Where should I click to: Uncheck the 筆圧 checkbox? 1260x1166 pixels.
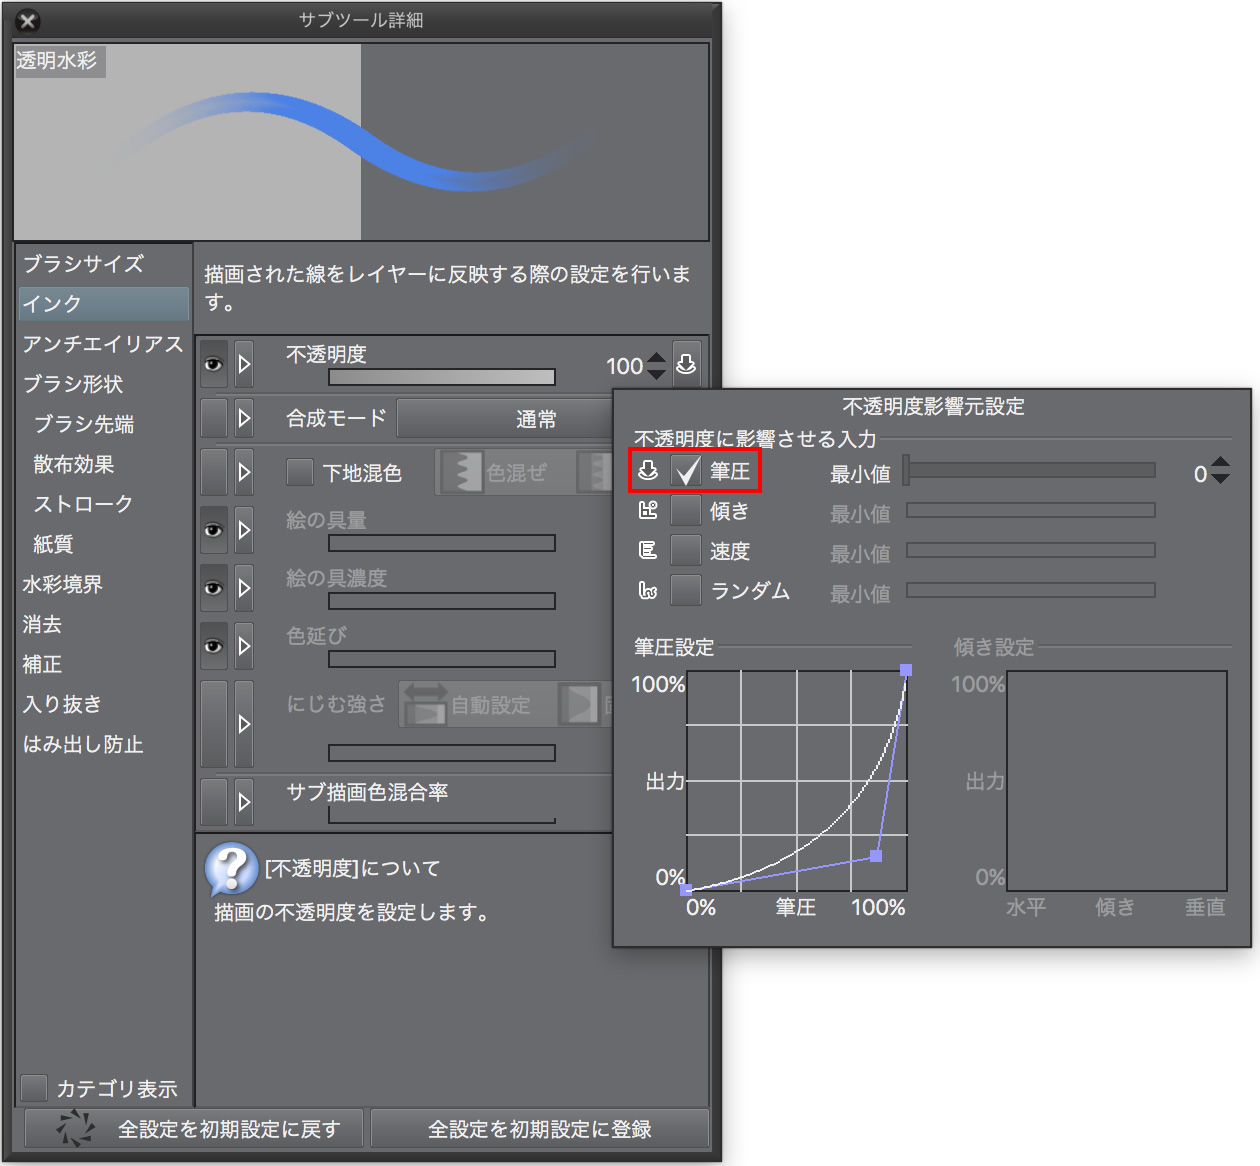pyautogui.click(x=686, y=471)
